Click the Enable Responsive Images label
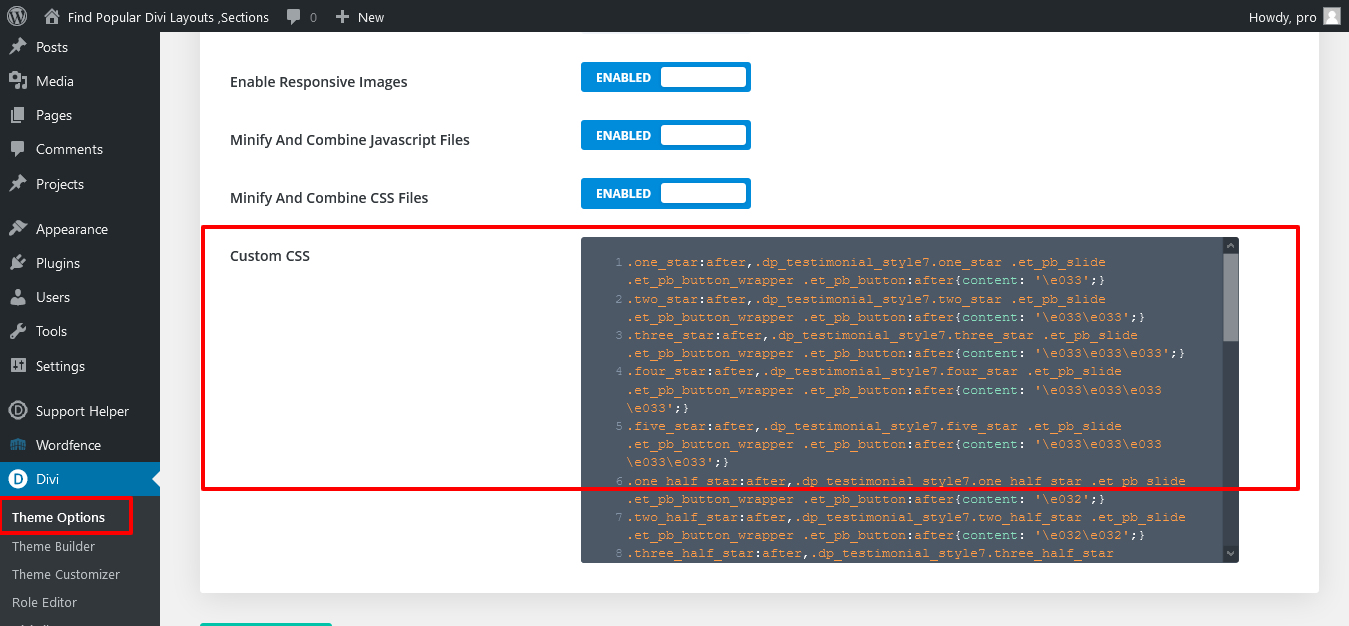 tap(319, 82)
